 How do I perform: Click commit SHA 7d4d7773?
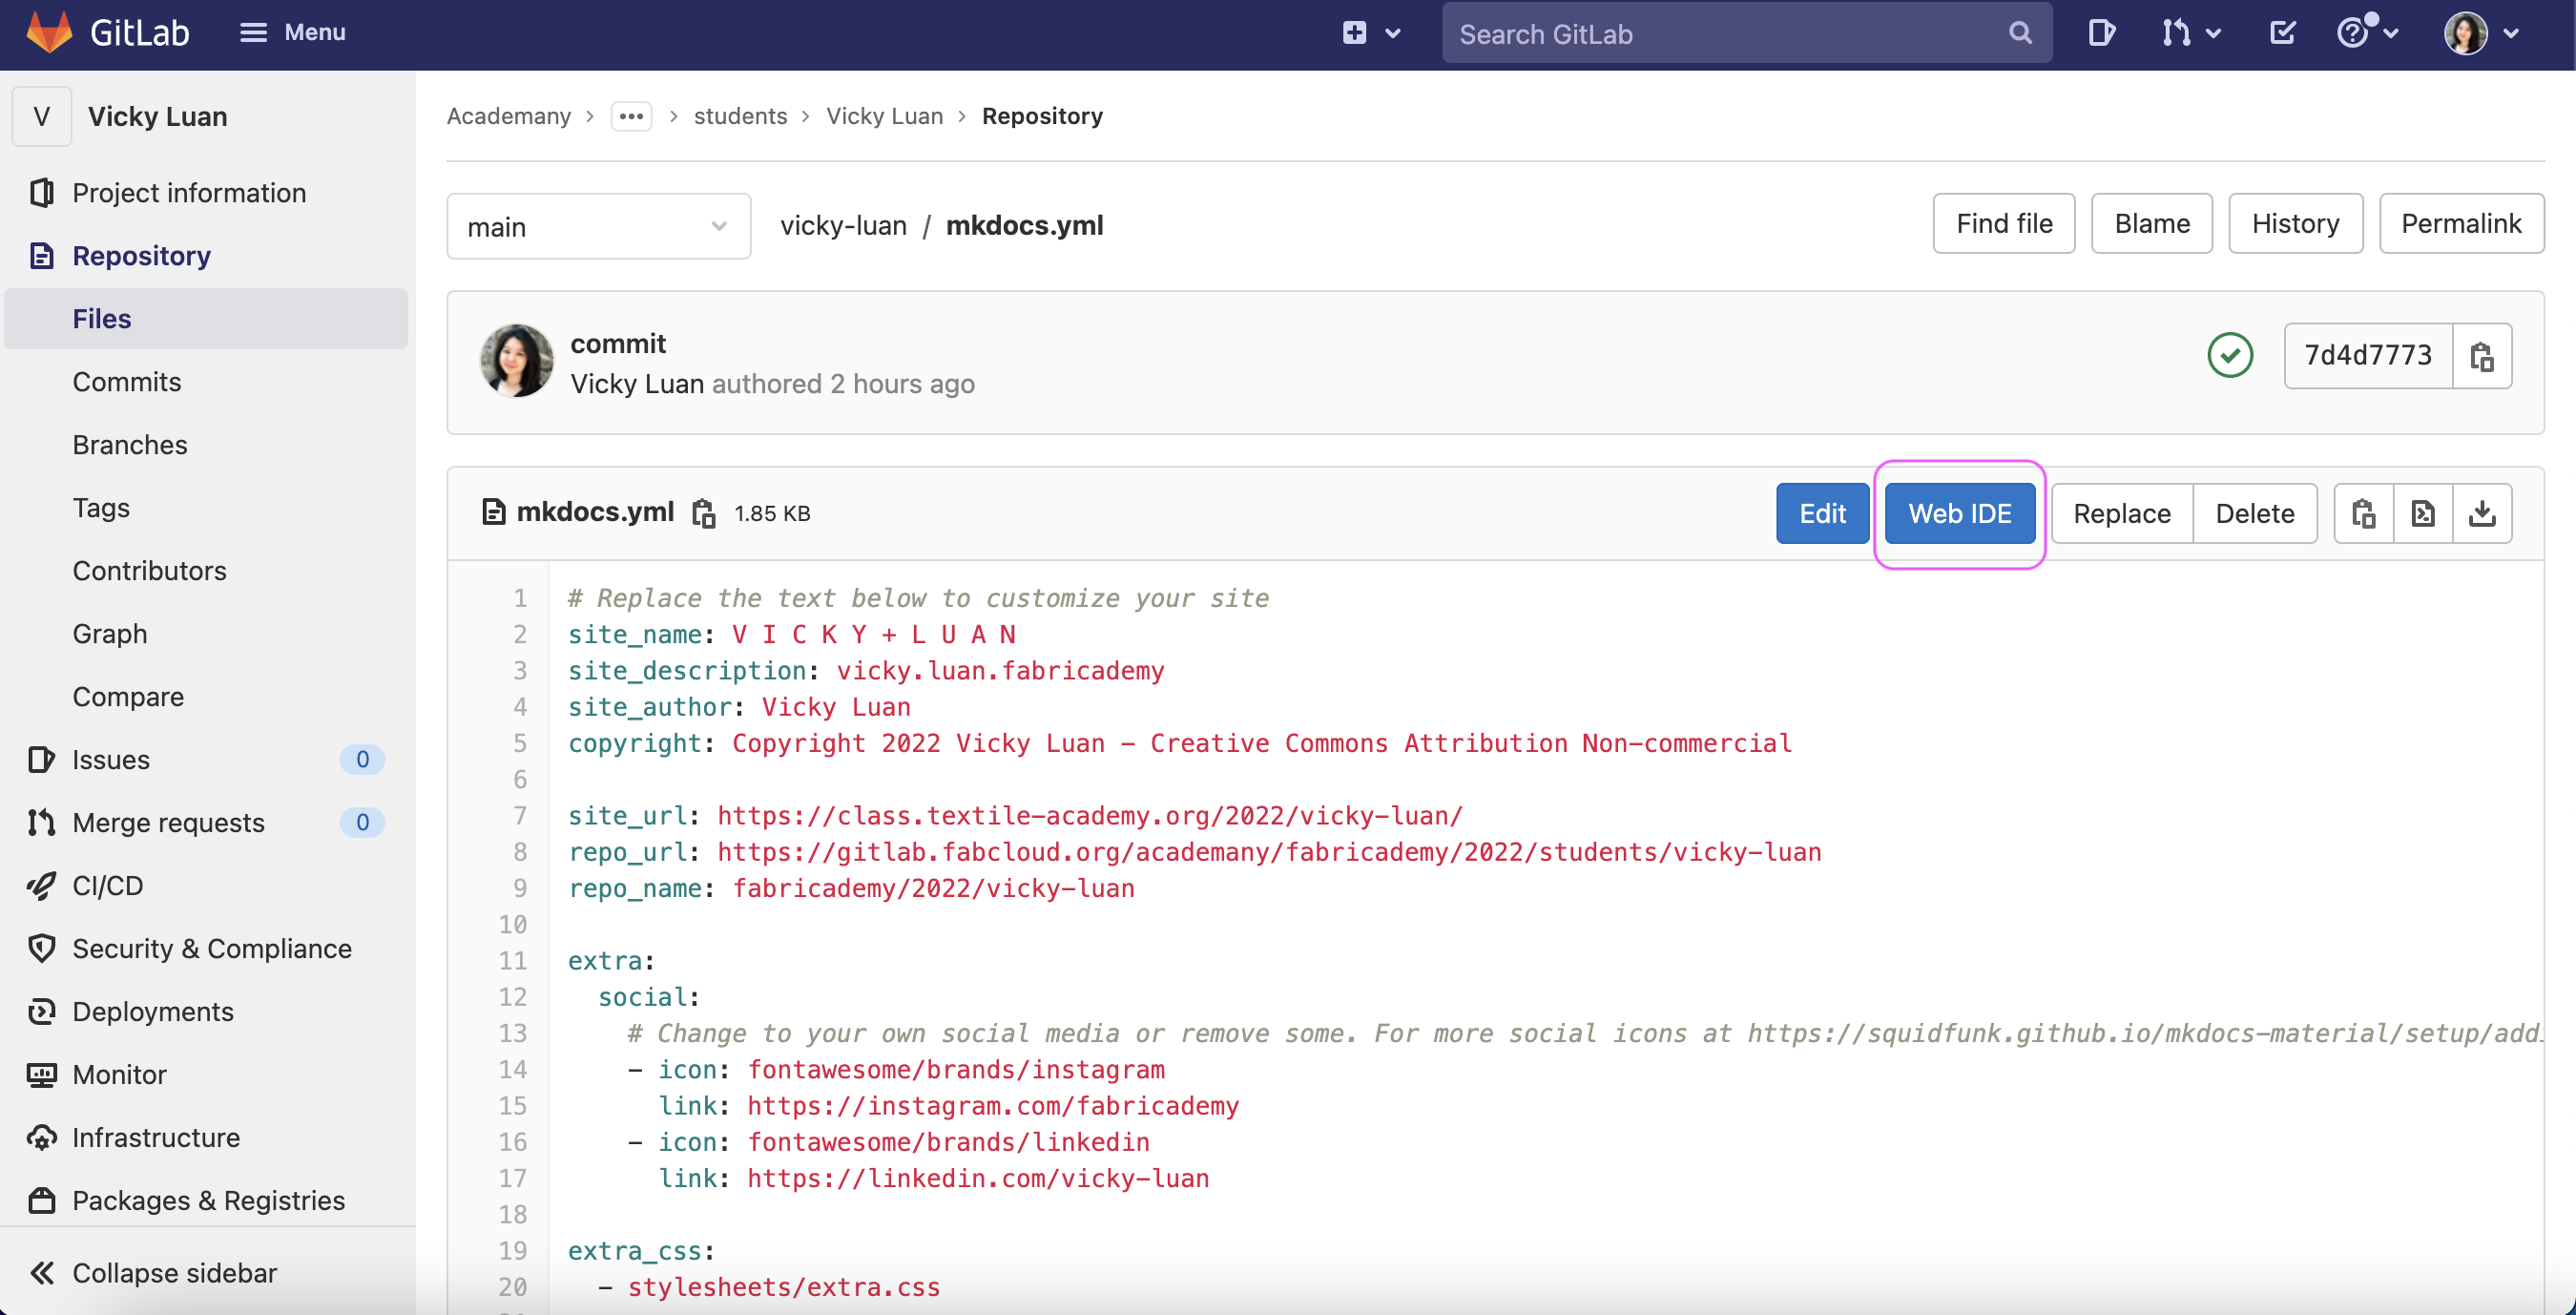point(2367,355)
